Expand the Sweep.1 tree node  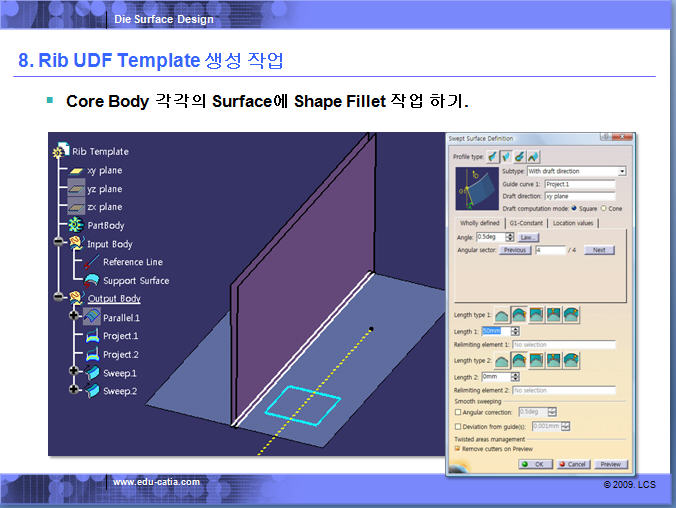pyautogui.click(x=74, y=372)
